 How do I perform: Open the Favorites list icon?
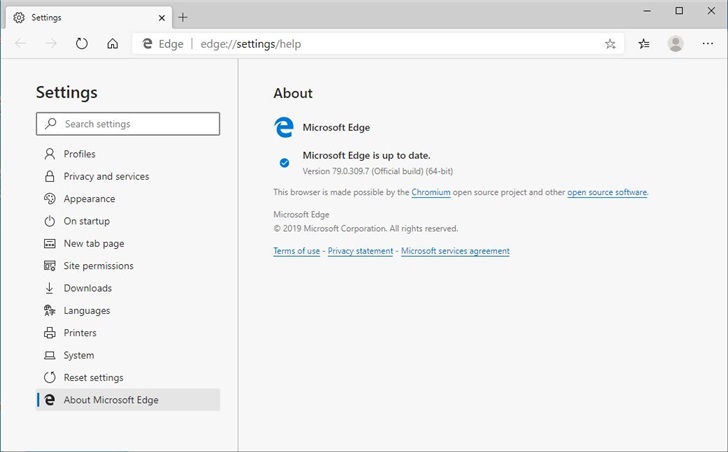click(644, 44)
